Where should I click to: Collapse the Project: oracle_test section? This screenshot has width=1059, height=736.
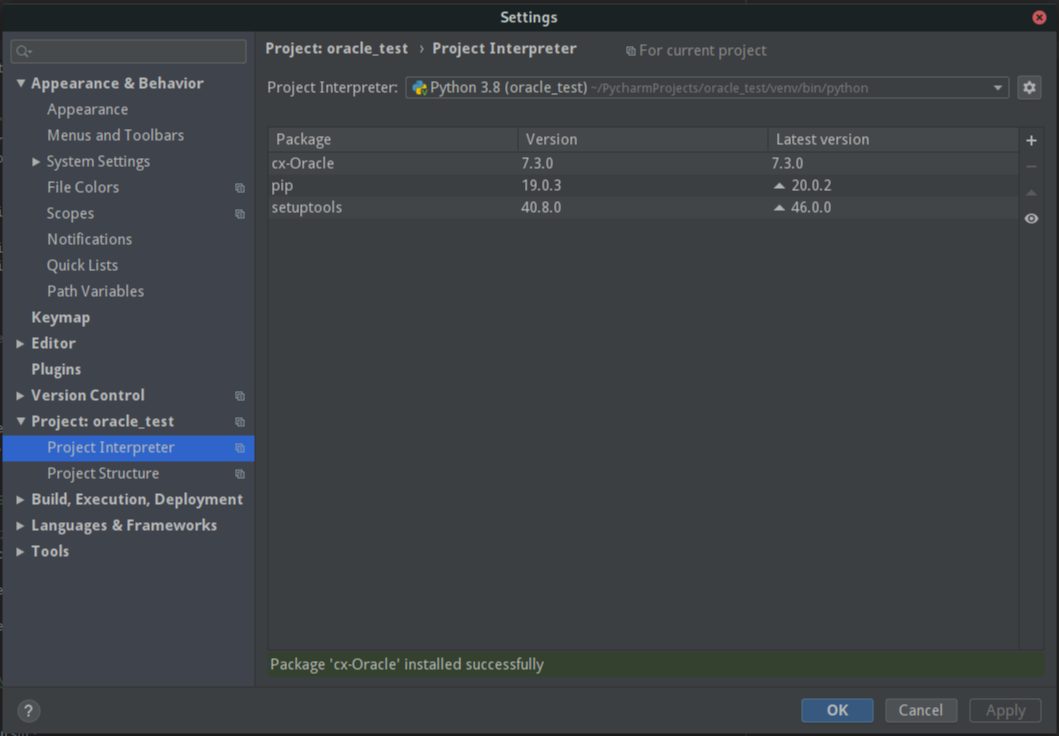coord(21,421)
